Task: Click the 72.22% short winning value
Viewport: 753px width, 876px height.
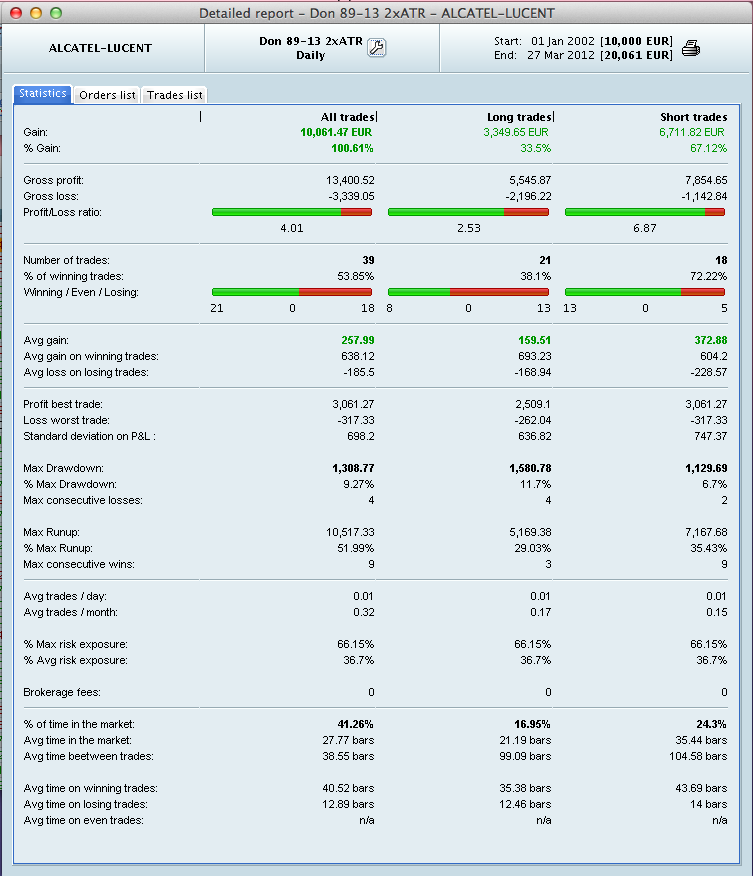Action: tap(708, 277)
